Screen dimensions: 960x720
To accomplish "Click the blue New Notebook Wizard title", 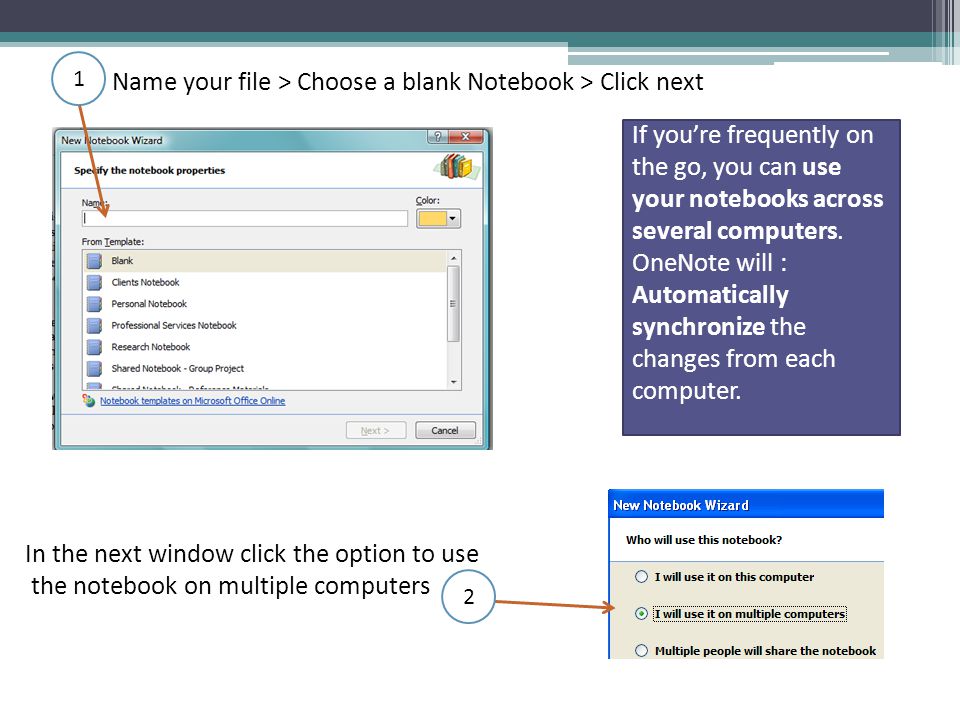I will (x=681, y=506).
